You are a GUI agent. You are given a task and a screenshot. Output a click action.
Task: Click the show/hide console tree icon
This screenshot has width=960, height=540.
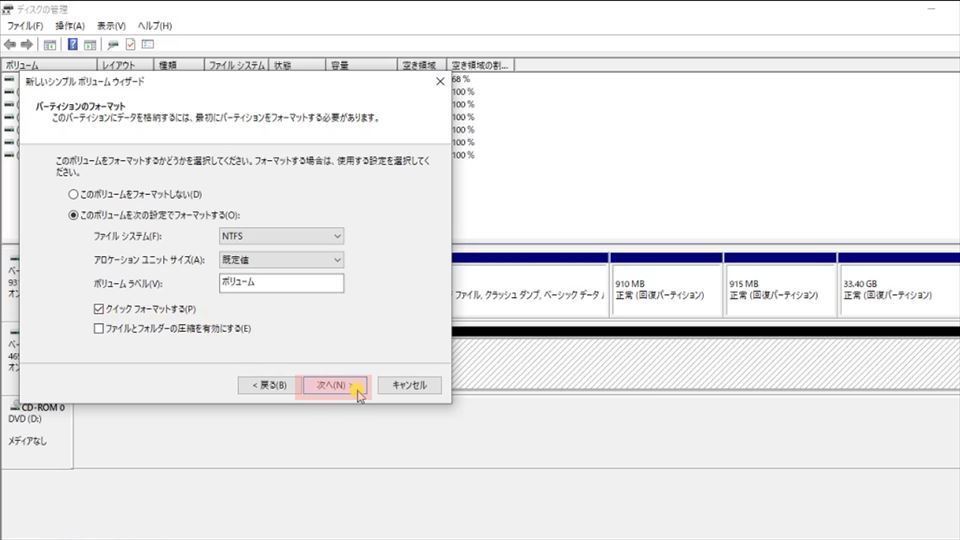pos(49,45)
